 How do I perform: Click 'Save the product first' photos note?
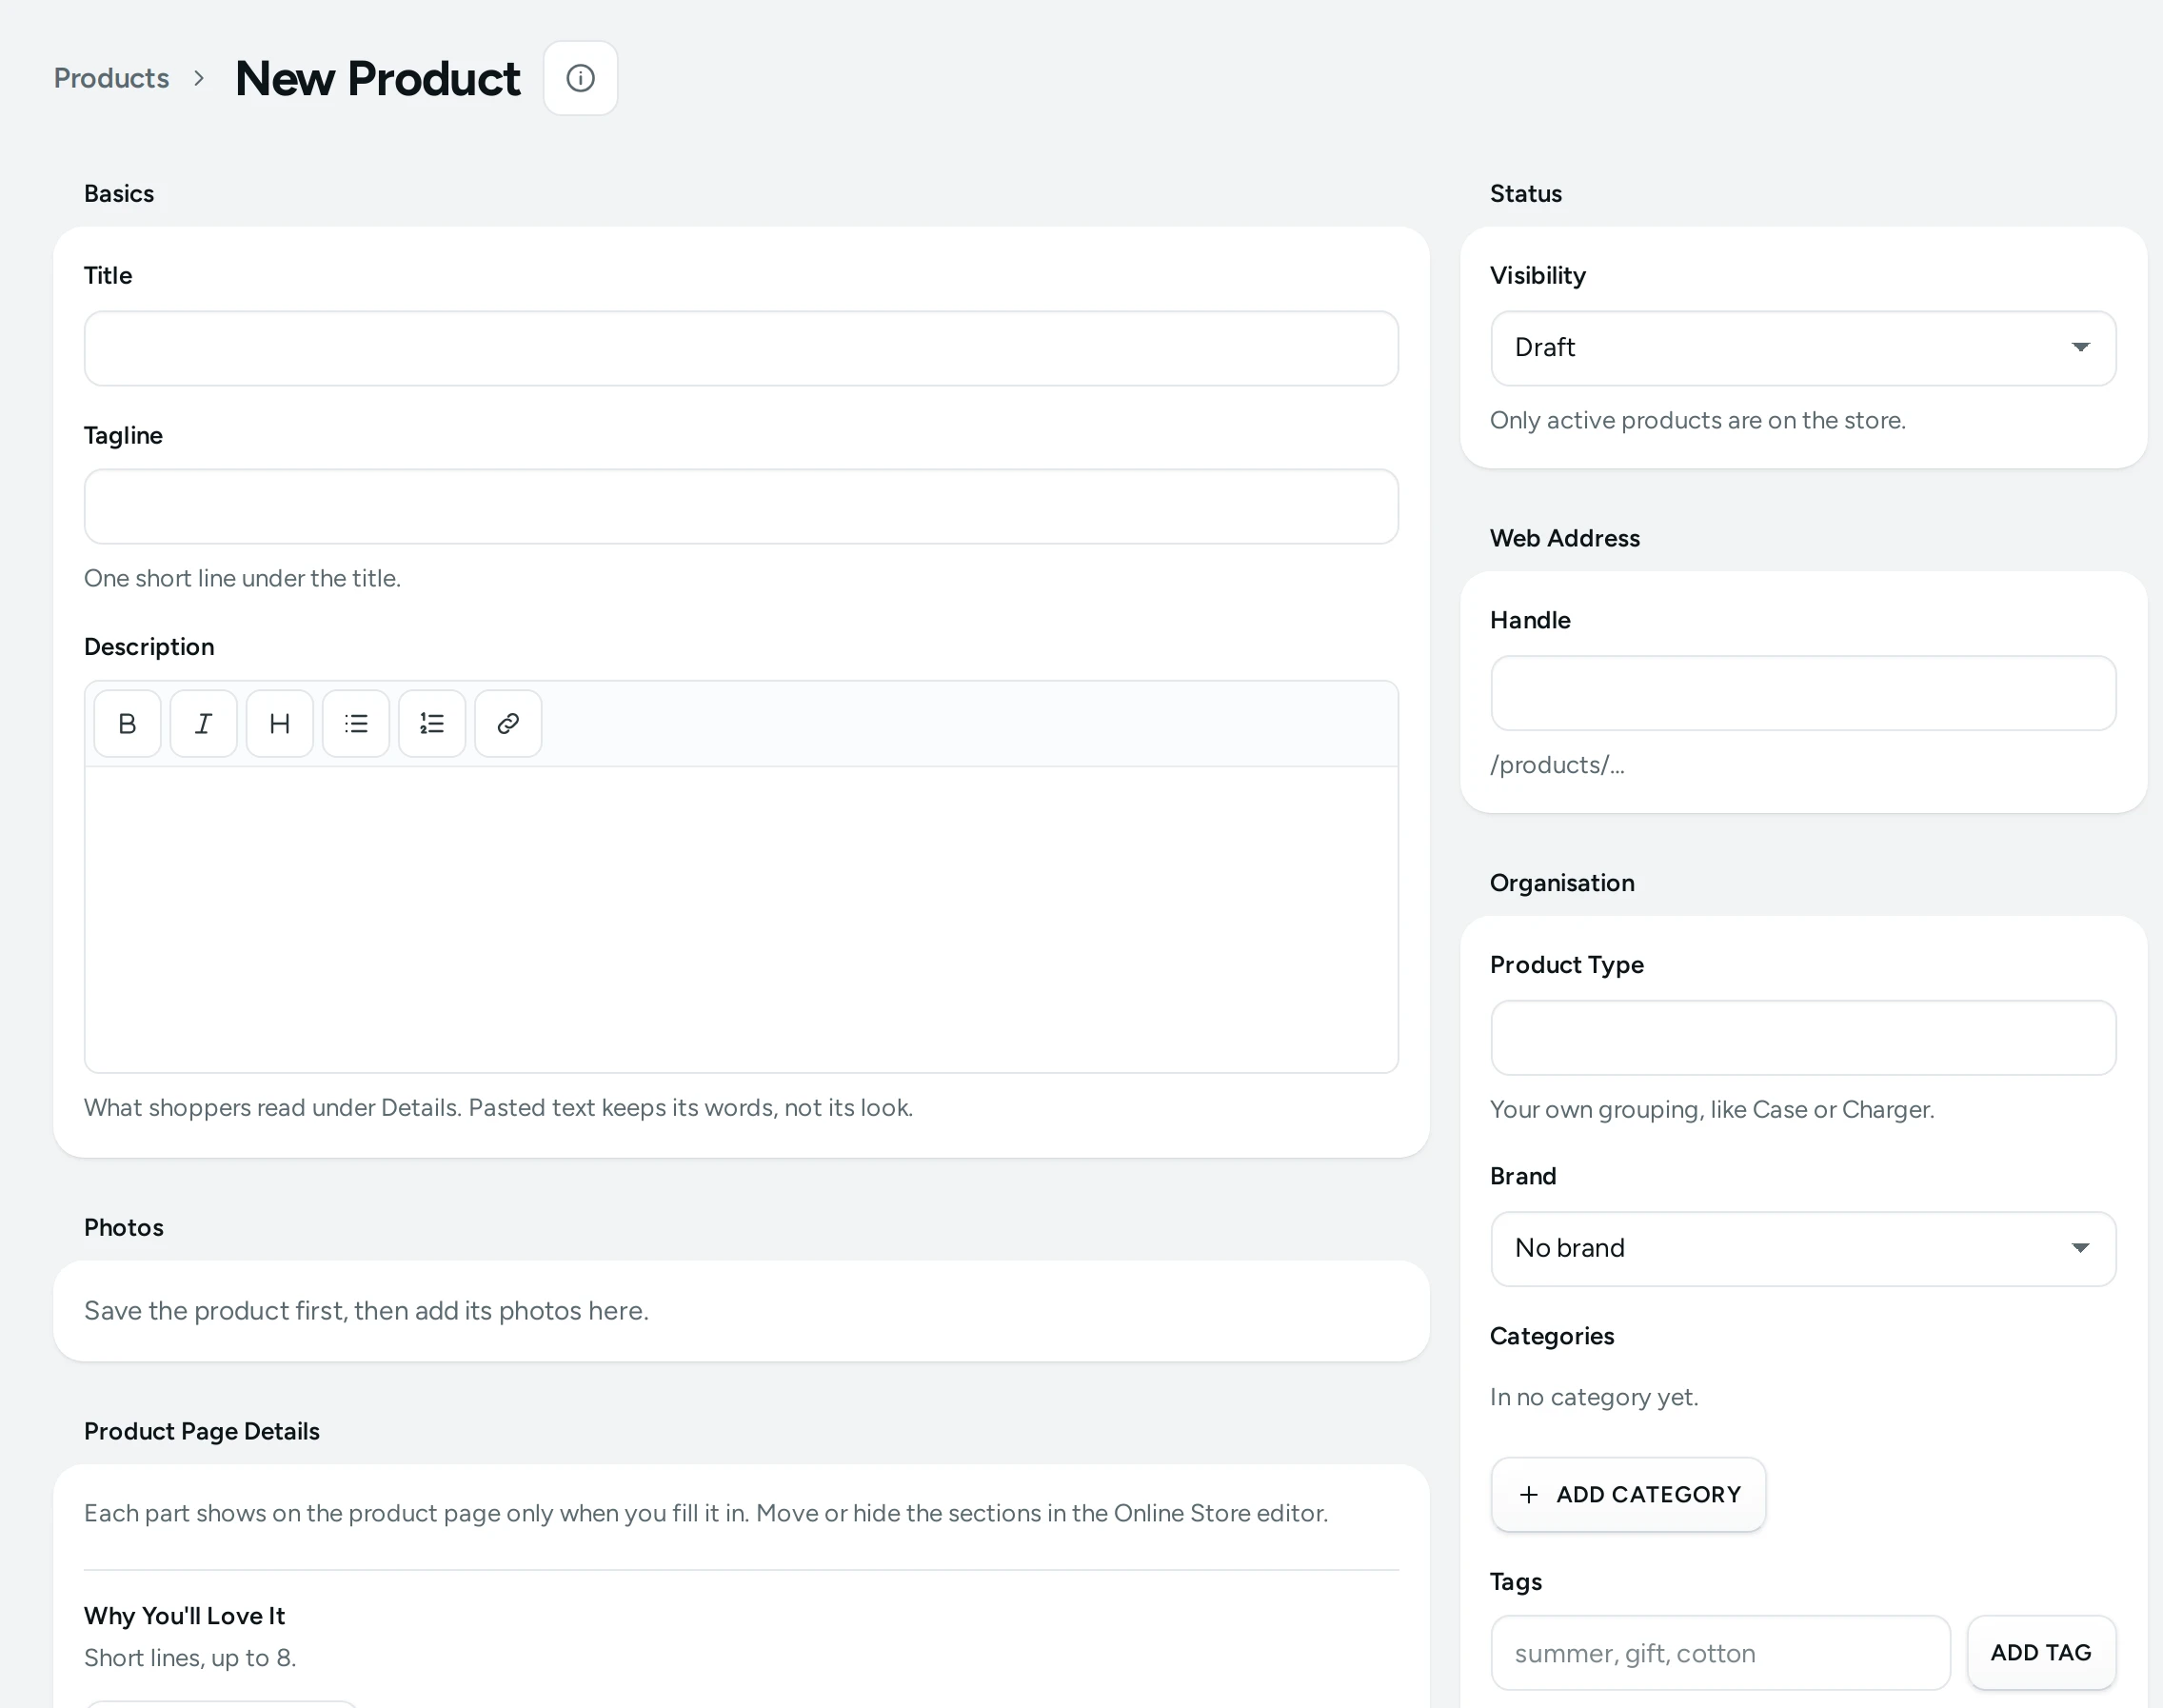click(x=366, y=1311)
